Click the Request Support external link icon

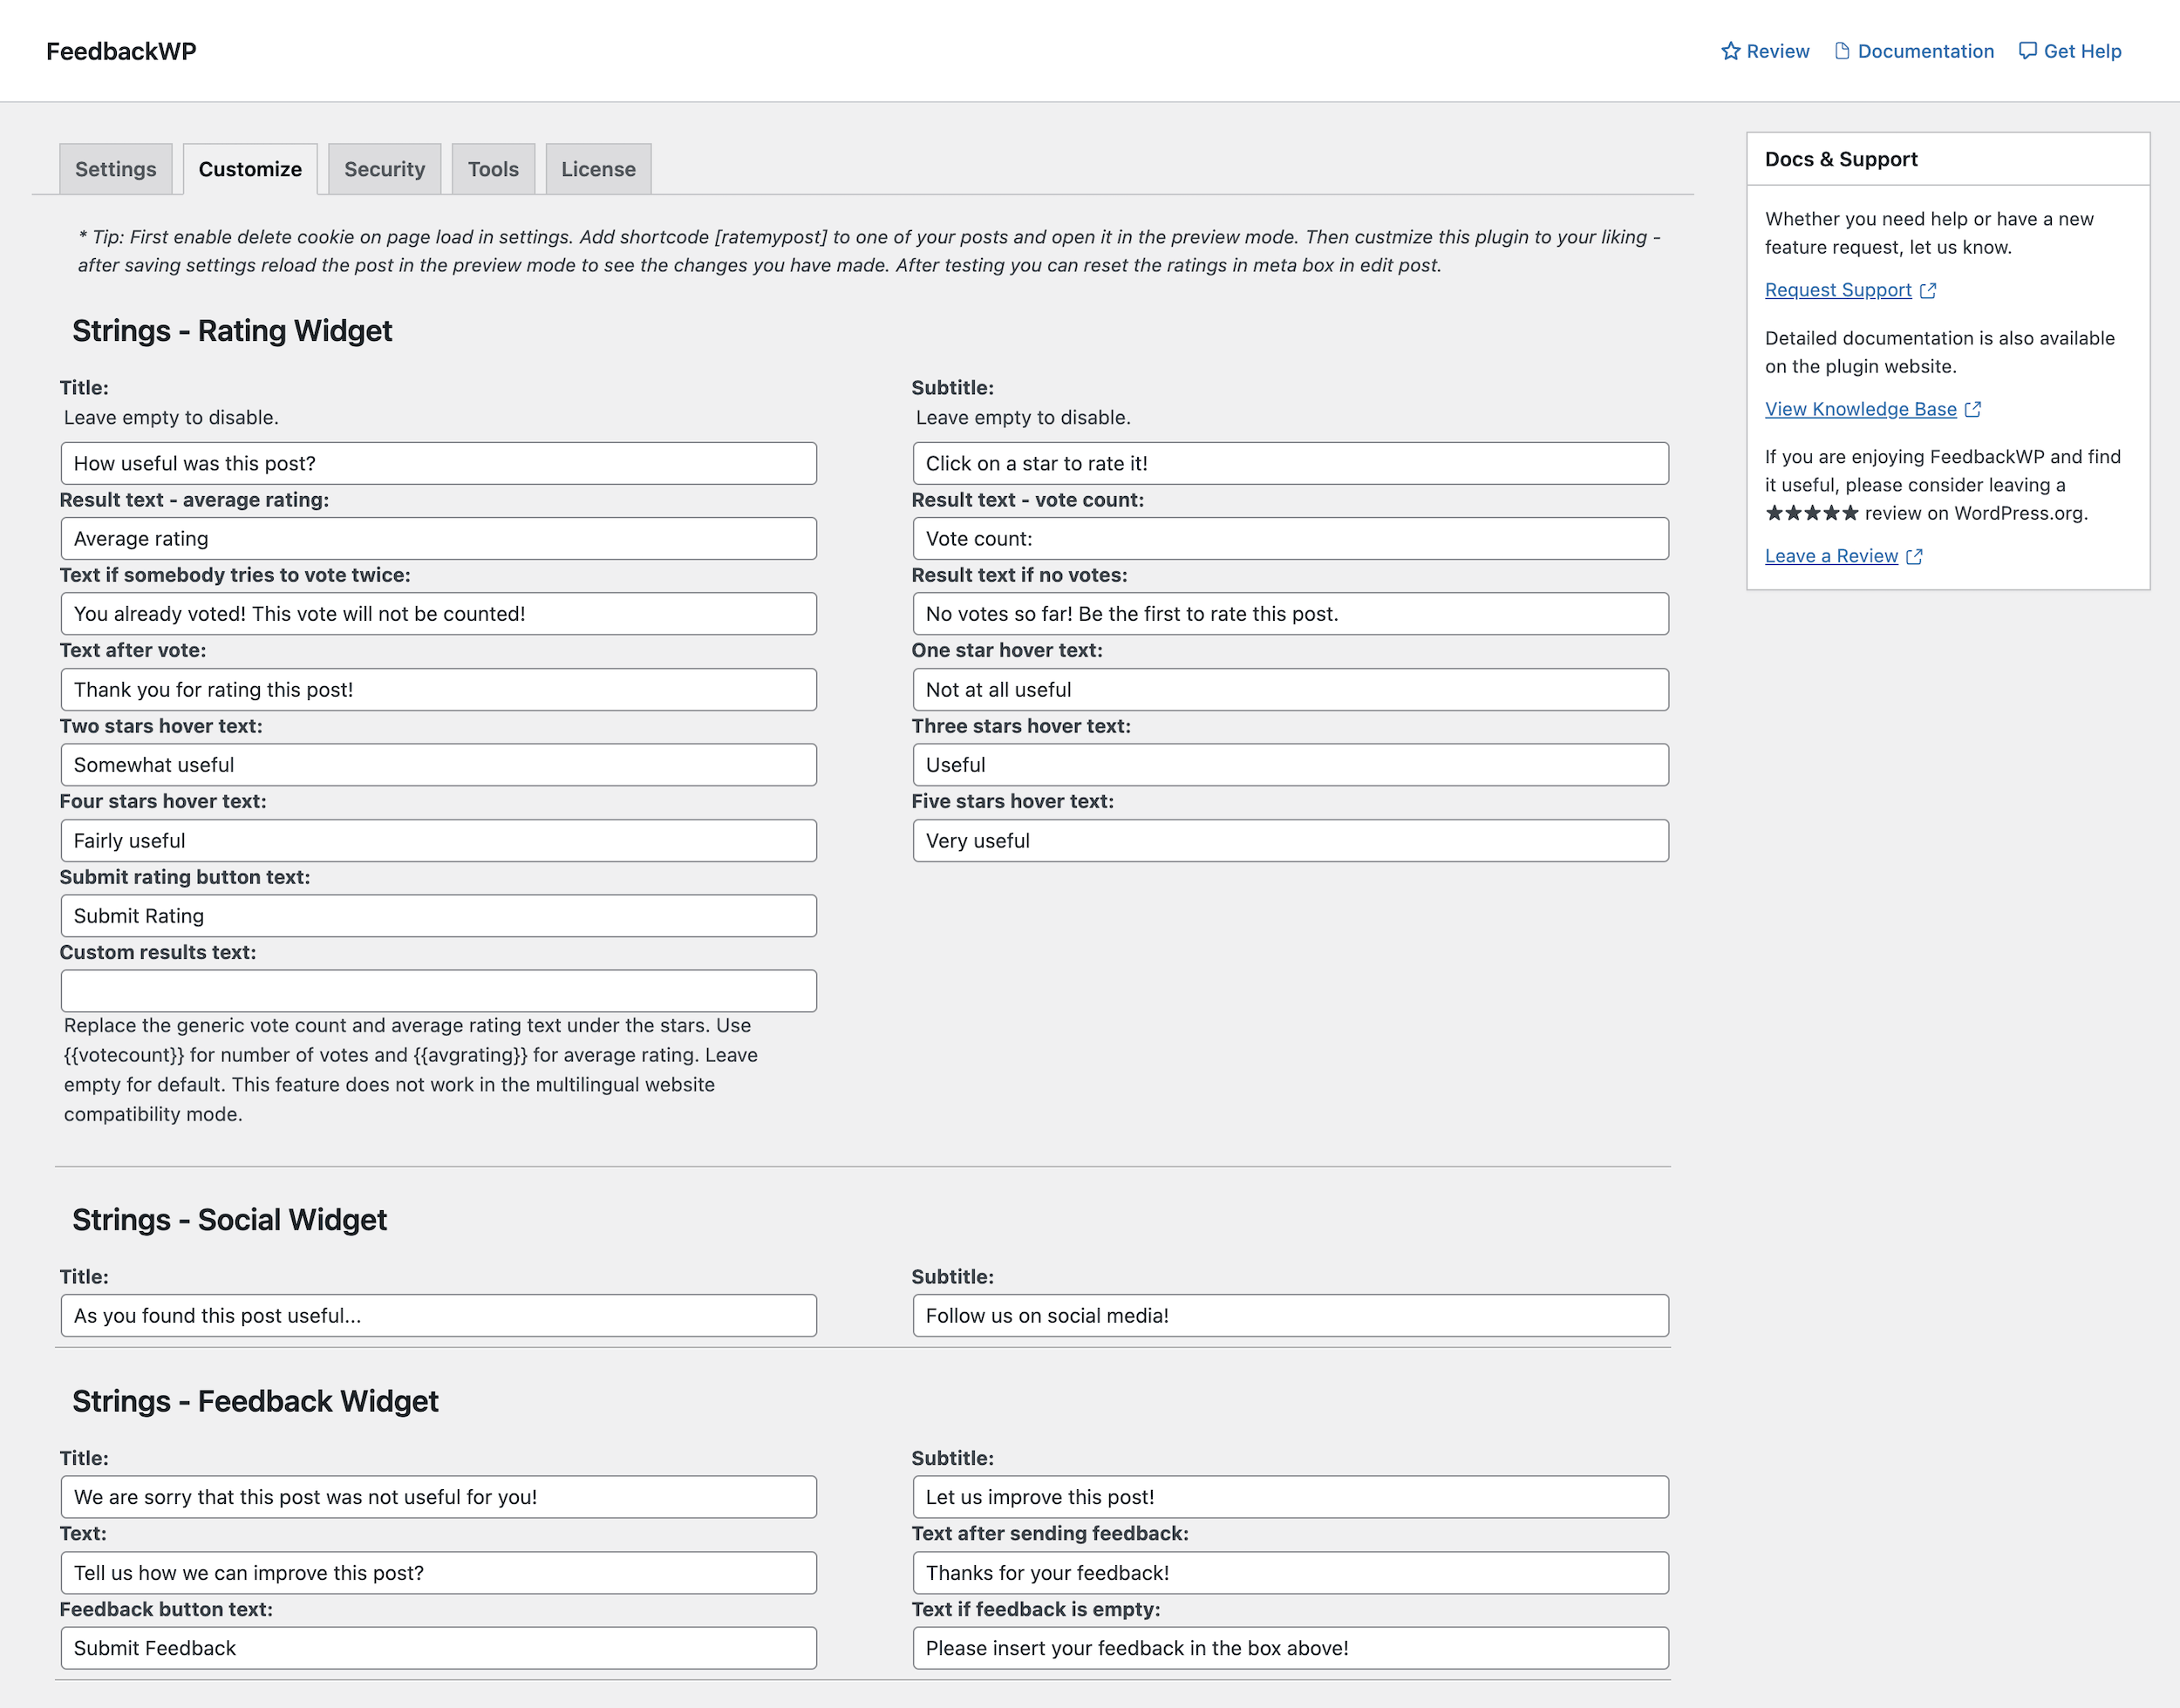point(1929,289)
